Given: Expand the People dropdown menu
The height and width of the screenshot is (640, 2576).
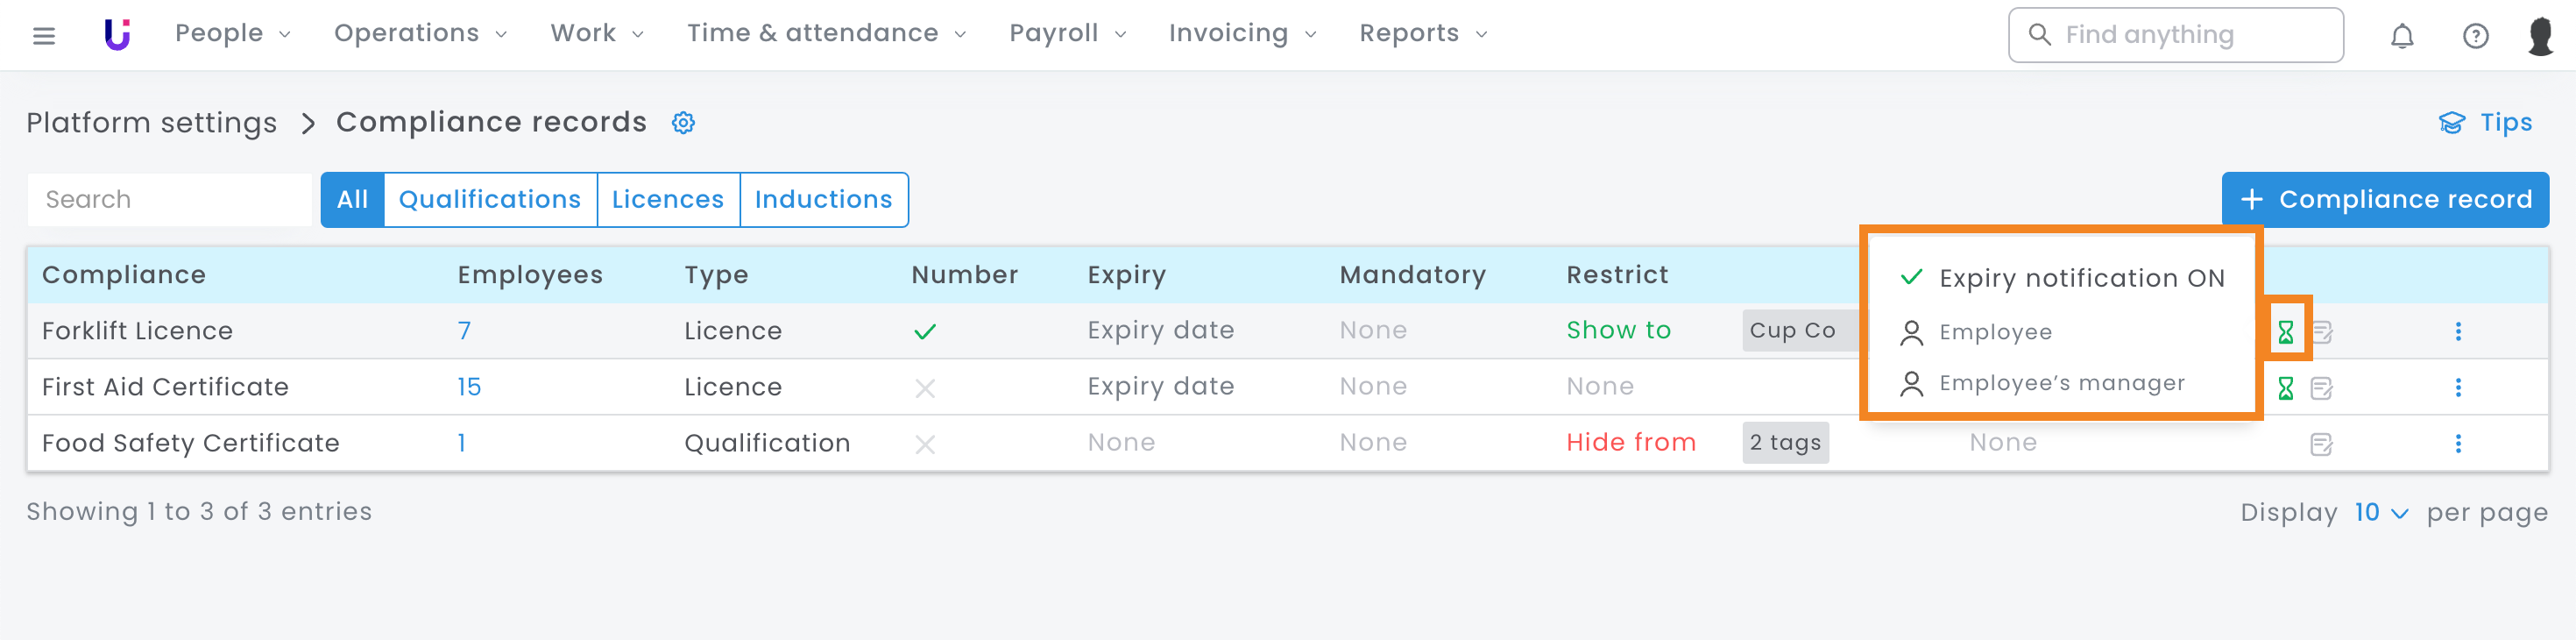Looking at the screenshot, I should 233,34.
